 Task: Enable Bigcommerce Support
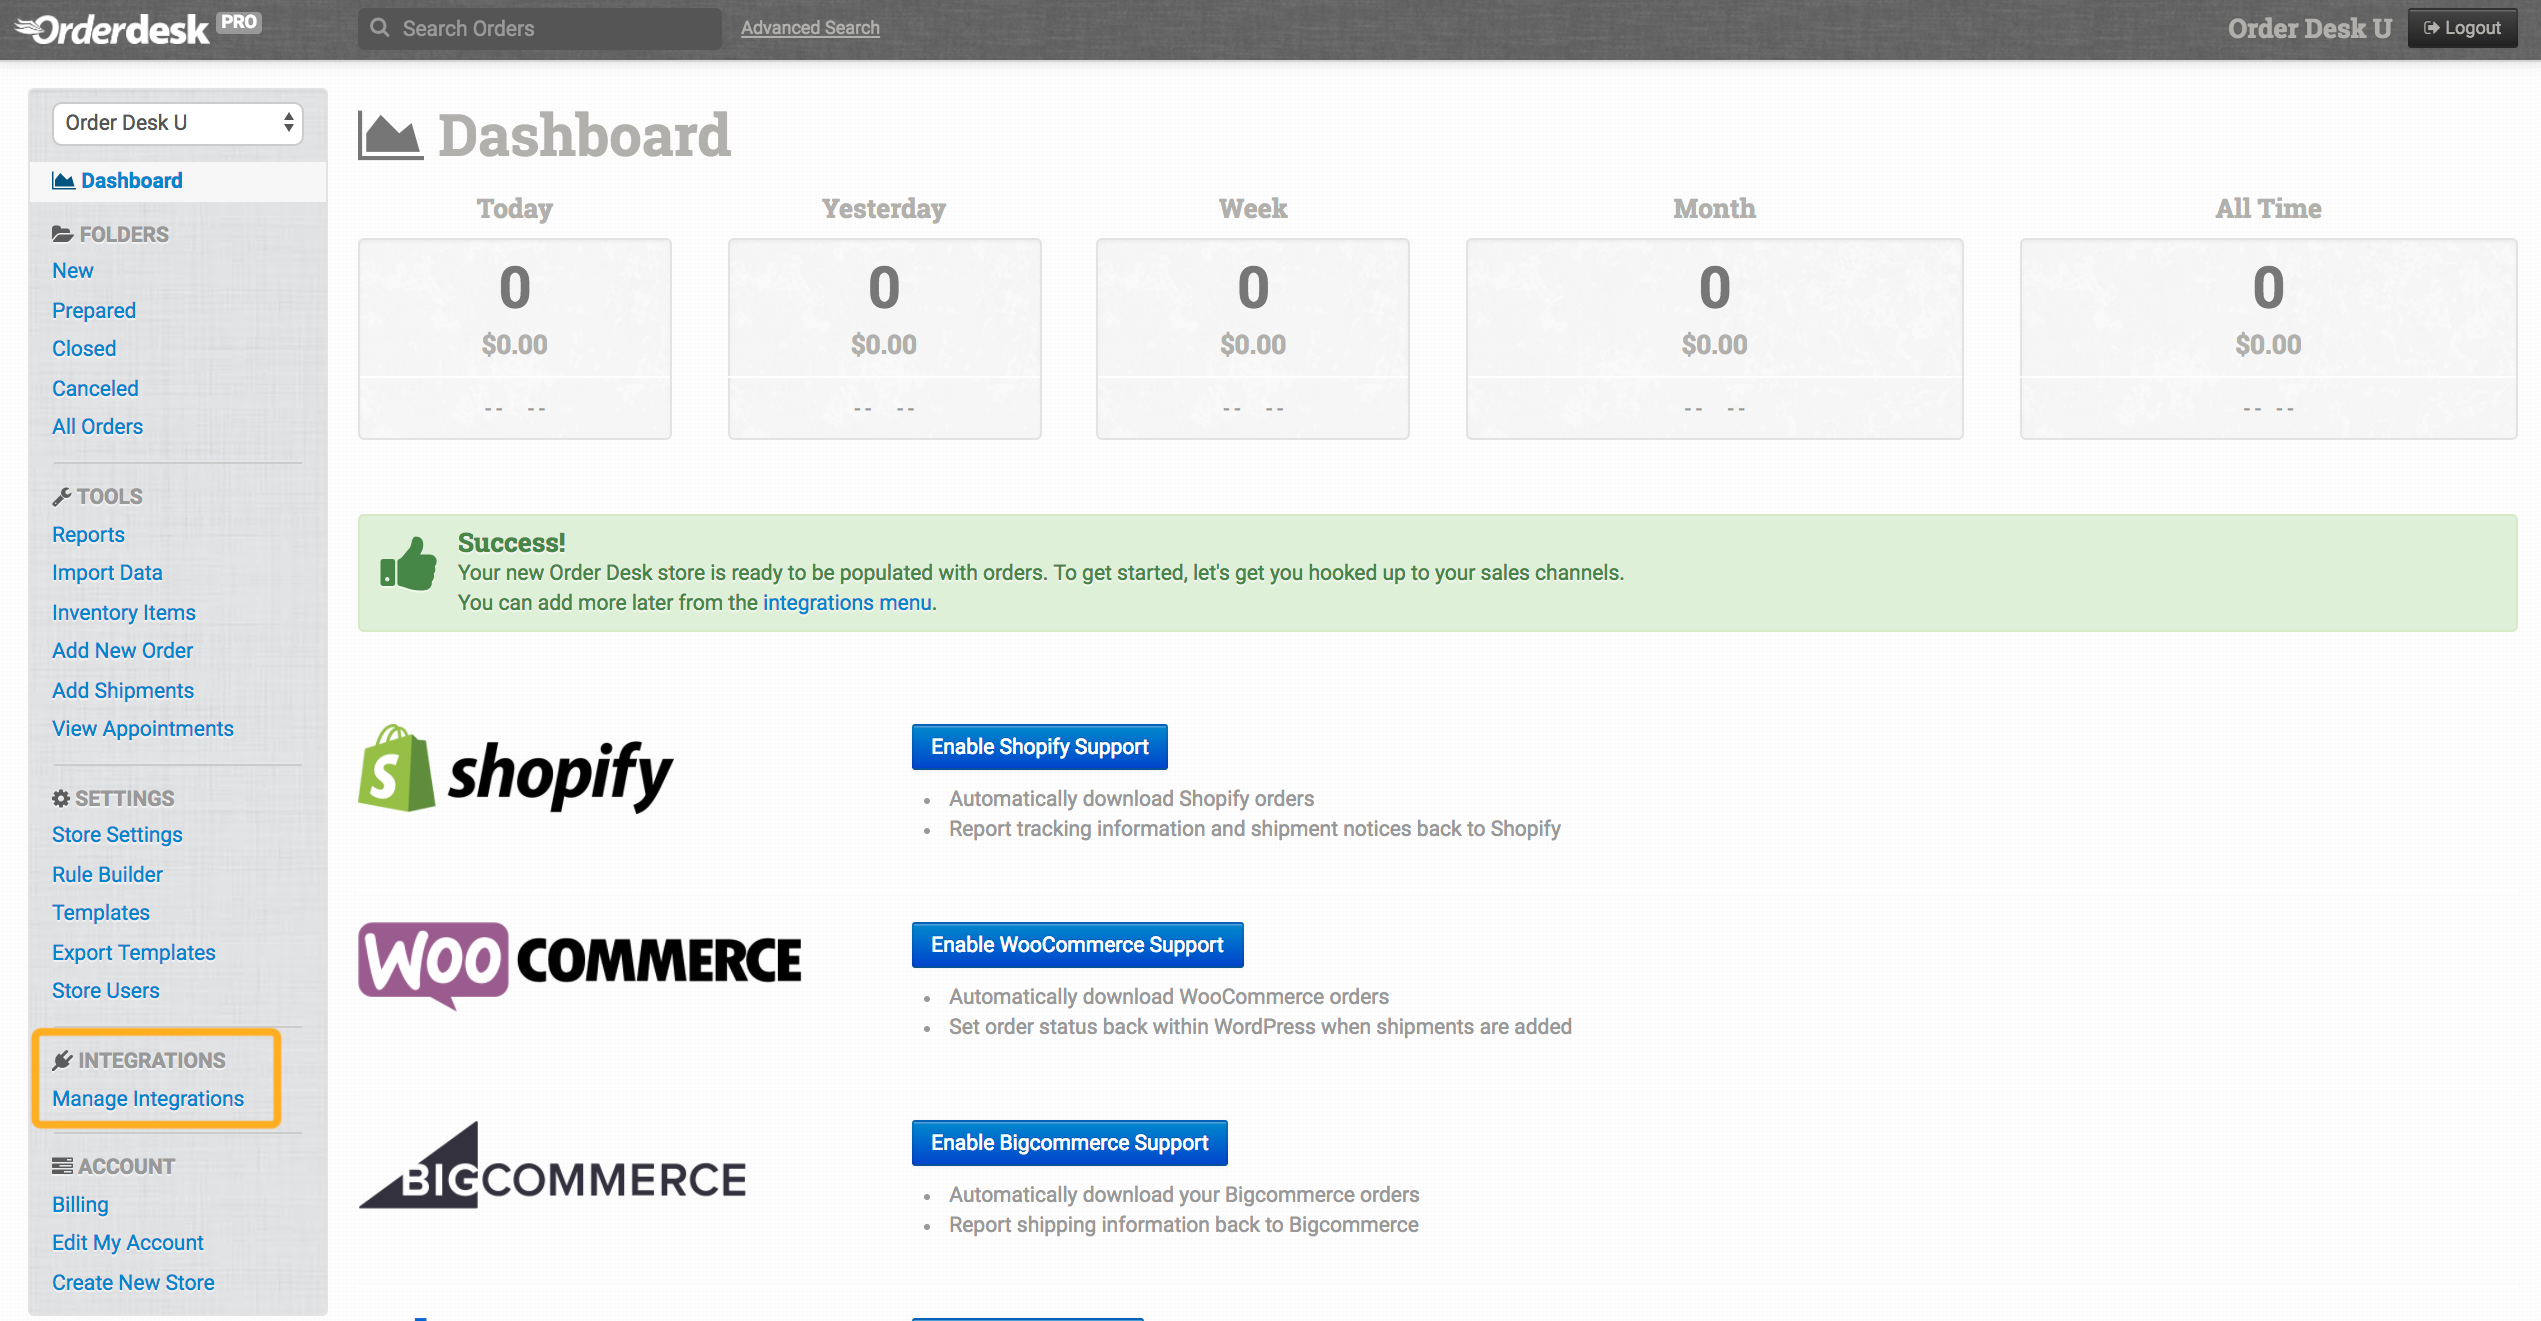pyautogui.click(x=1069, y=1143)
